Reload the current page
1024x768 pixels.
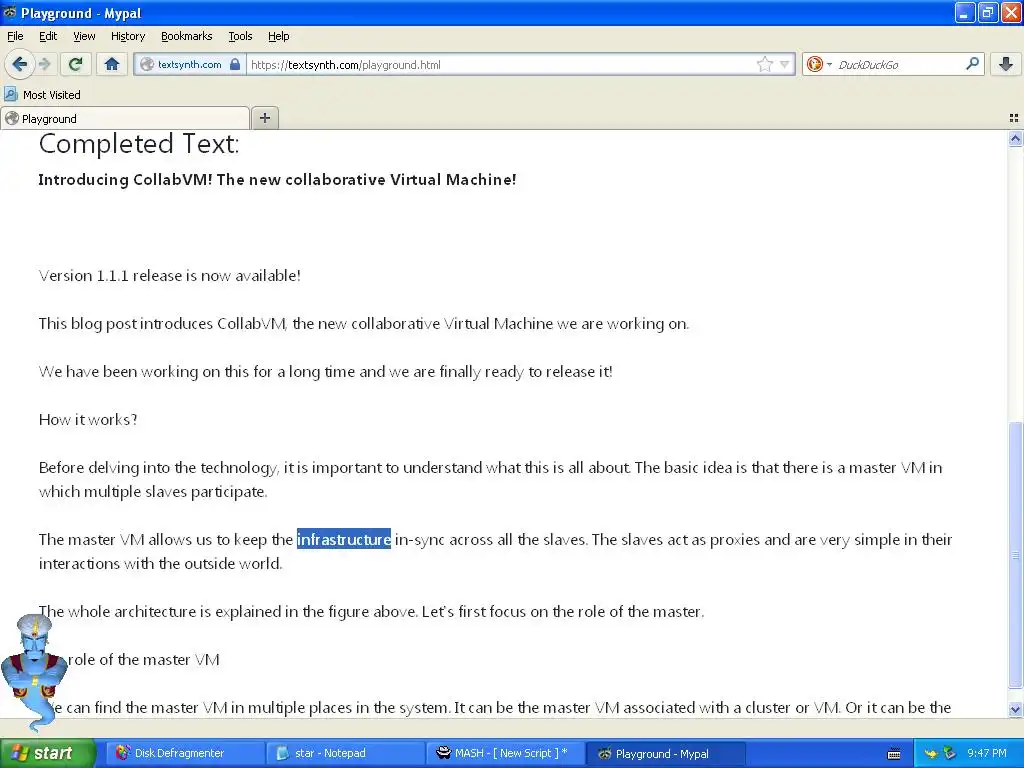click(x=75, y=64)
